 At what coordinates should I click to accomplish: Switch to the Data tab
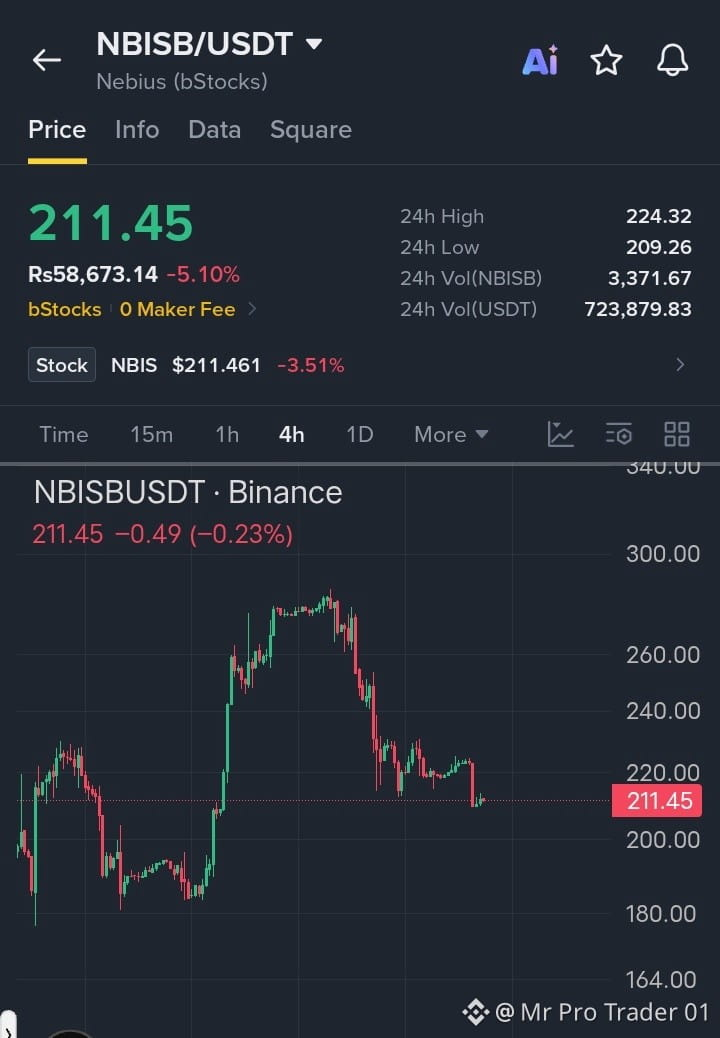[x=214, y=130]
